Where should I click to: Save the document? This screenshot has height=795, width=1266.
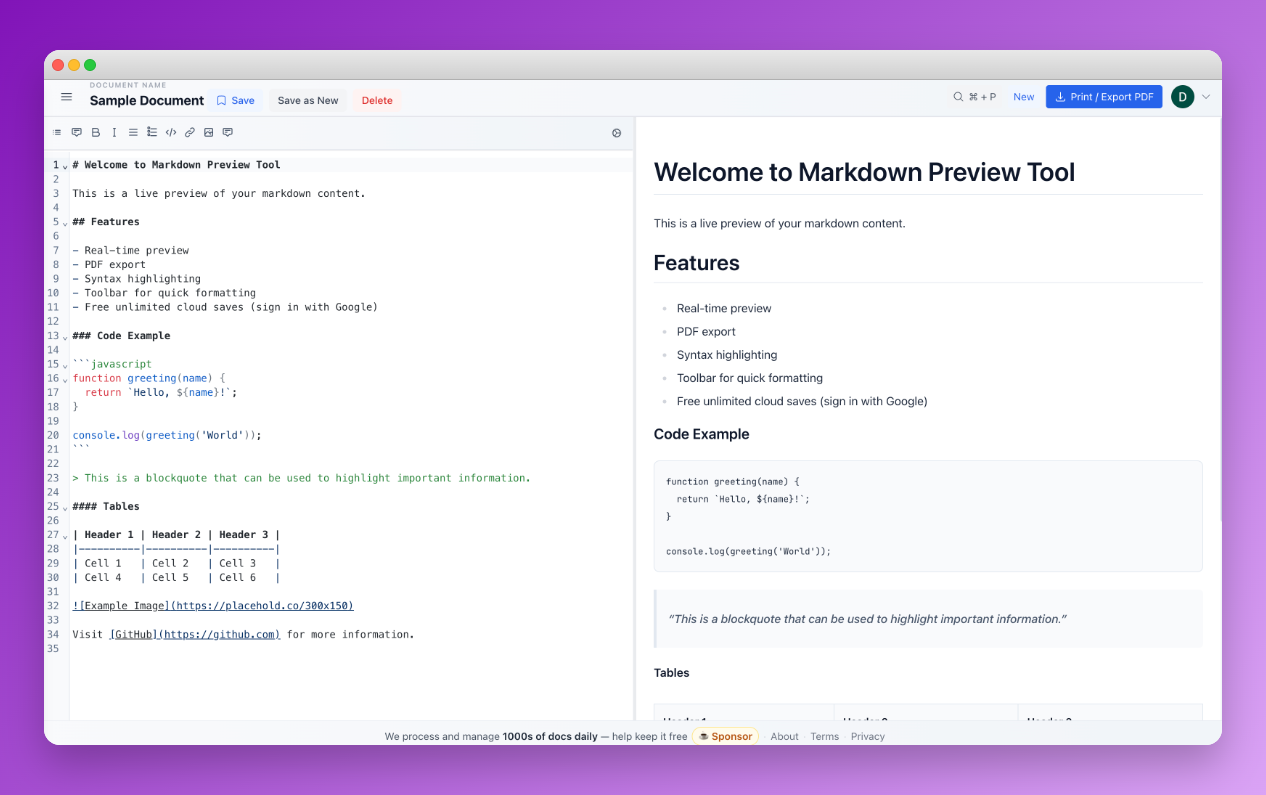coord(236,100)
